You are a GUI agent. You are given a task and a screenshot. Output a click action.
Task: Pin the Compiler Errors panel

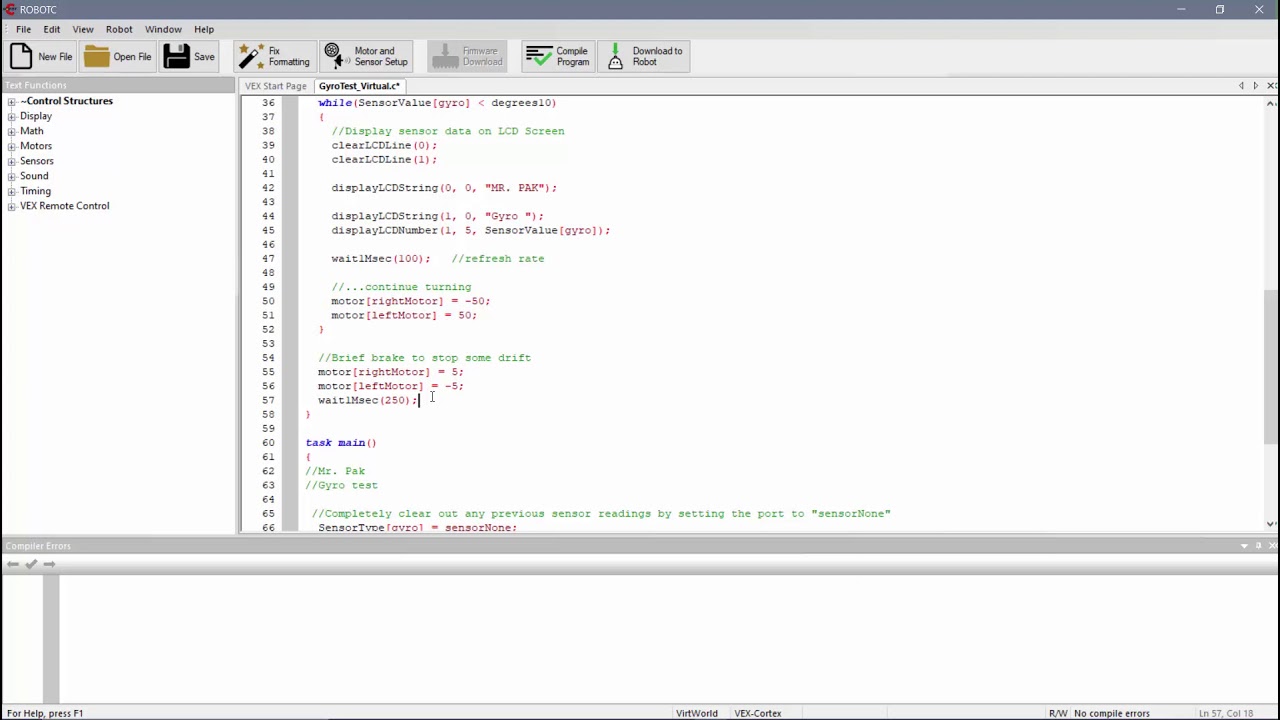point(1259,546)
